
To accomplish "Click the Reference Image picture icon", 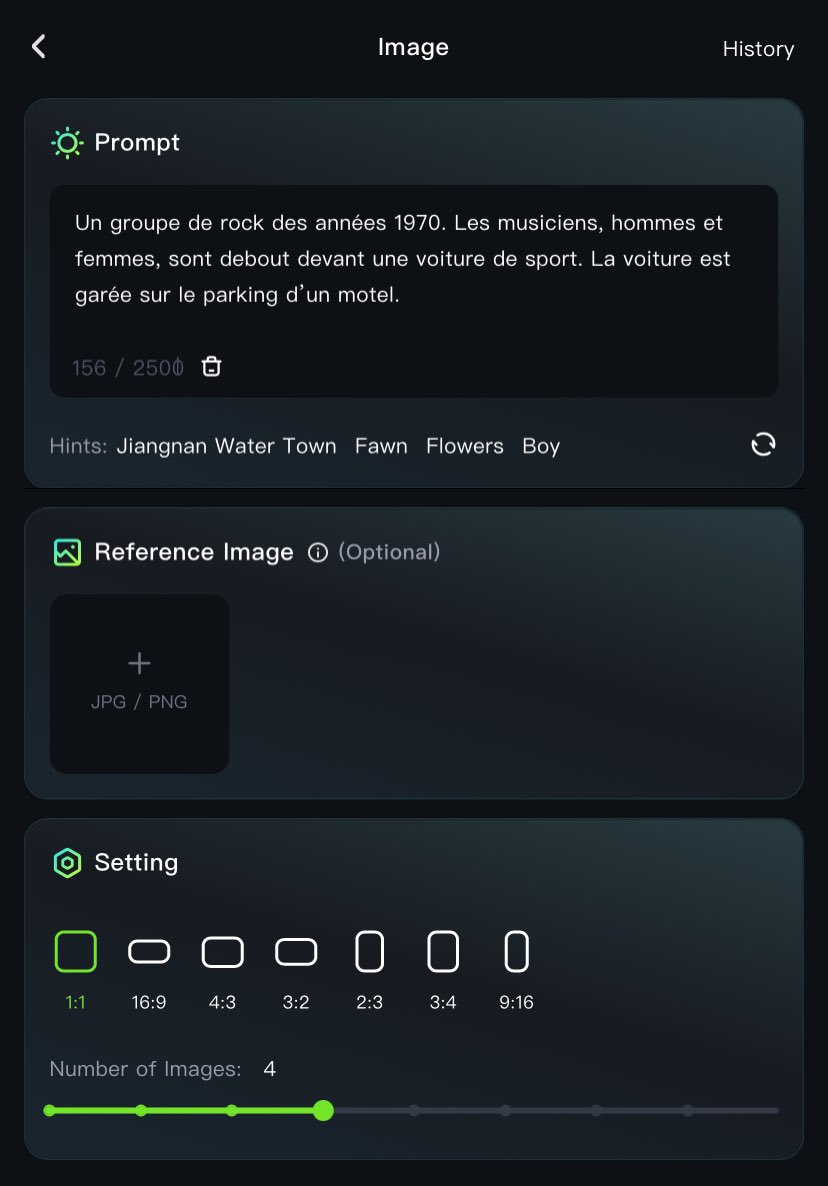I will pyautogui.click(x=67, y=553).
